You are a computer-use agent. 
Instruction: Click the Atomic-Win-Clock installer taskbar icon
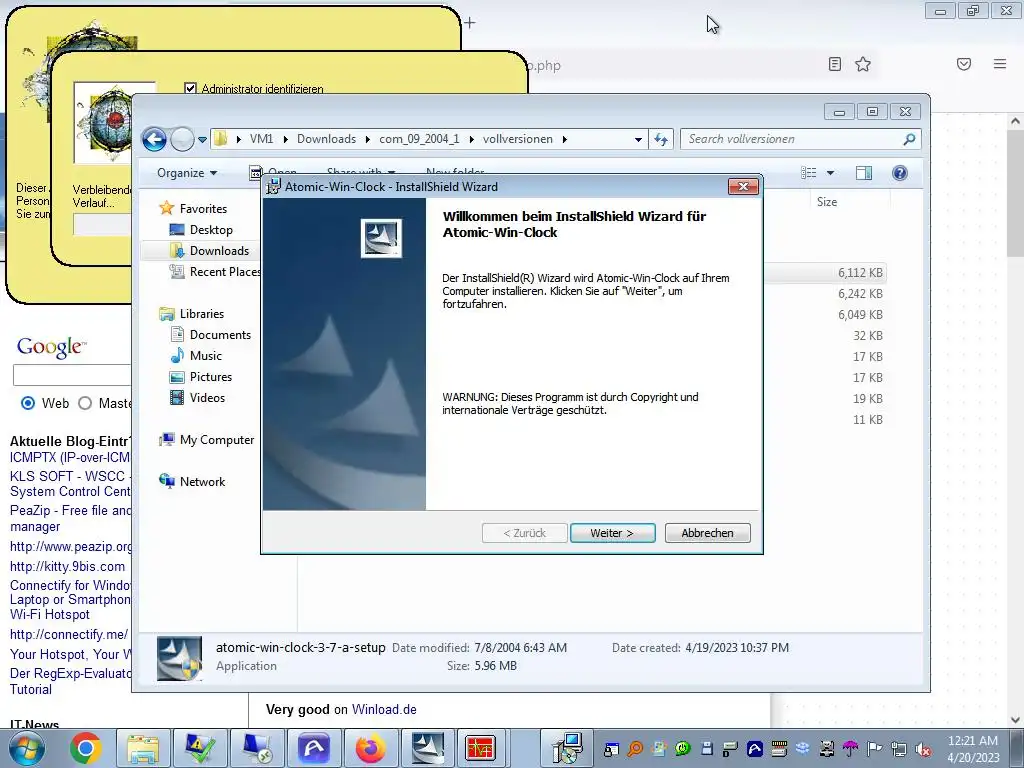coord(428,748)
